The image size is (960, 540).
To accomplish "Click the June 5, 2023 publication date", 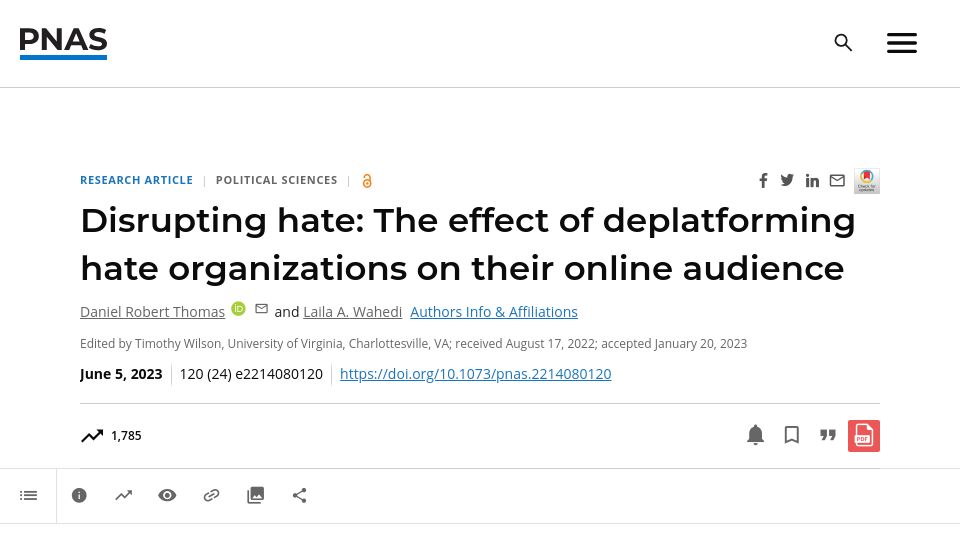I will click(121, 374).
